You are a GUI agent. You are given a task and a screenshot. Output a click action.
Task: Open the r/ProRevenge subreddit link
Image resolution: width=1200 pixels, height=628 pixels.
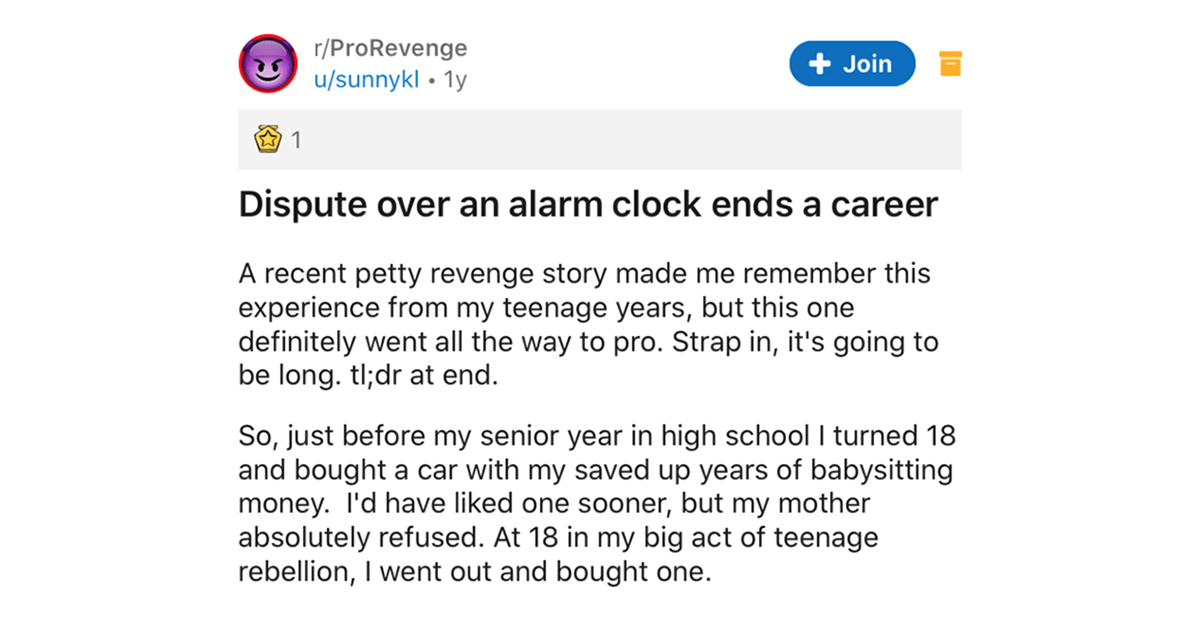coord(390,49)
